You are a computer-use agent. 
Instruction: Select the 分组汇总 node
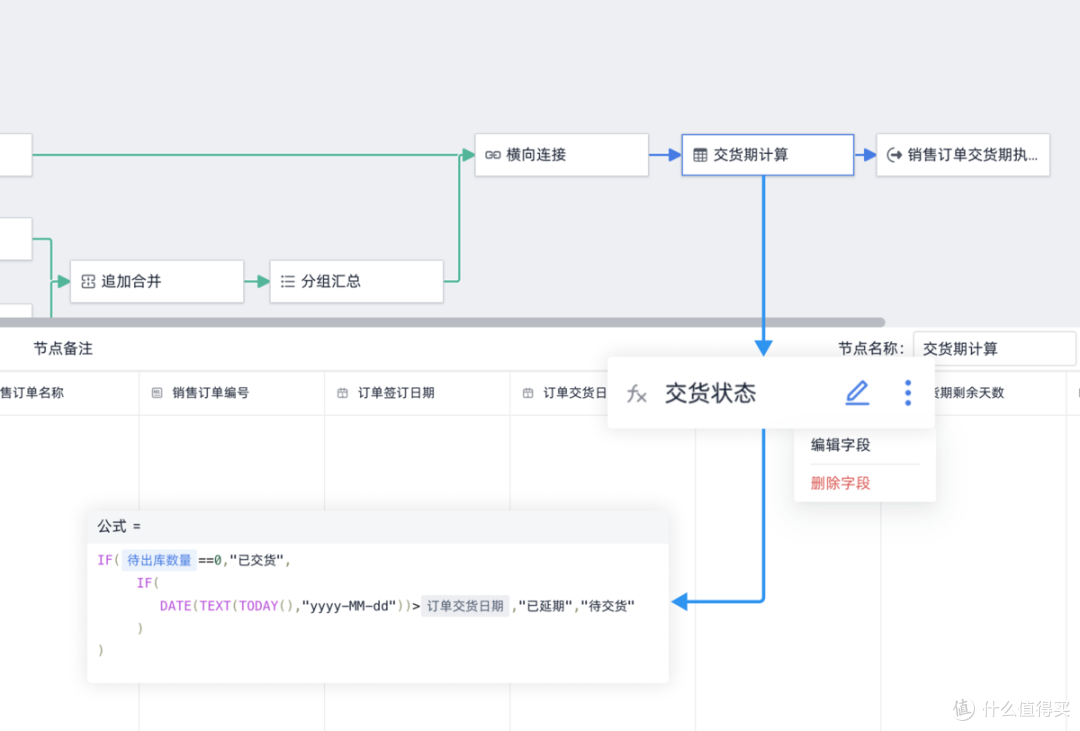coord(356,281)
